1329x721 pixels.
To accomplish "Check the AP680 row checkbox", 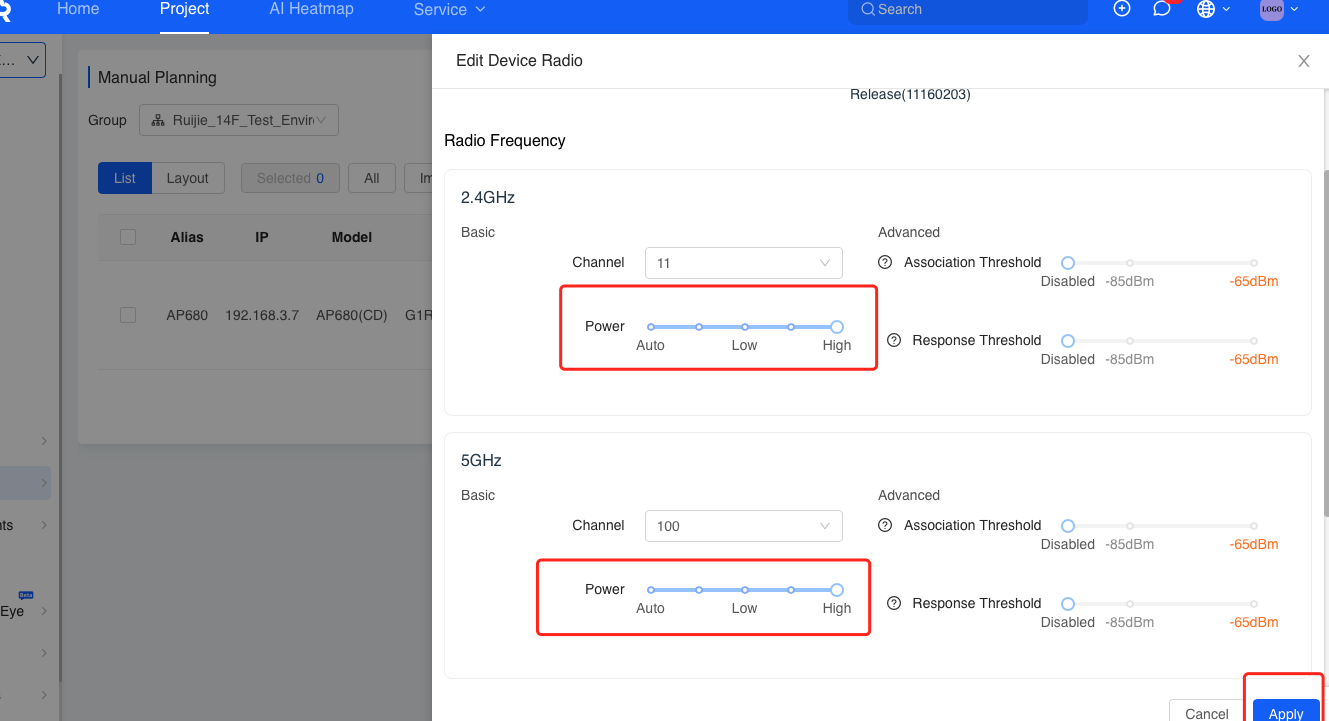I will coord(128,315).
